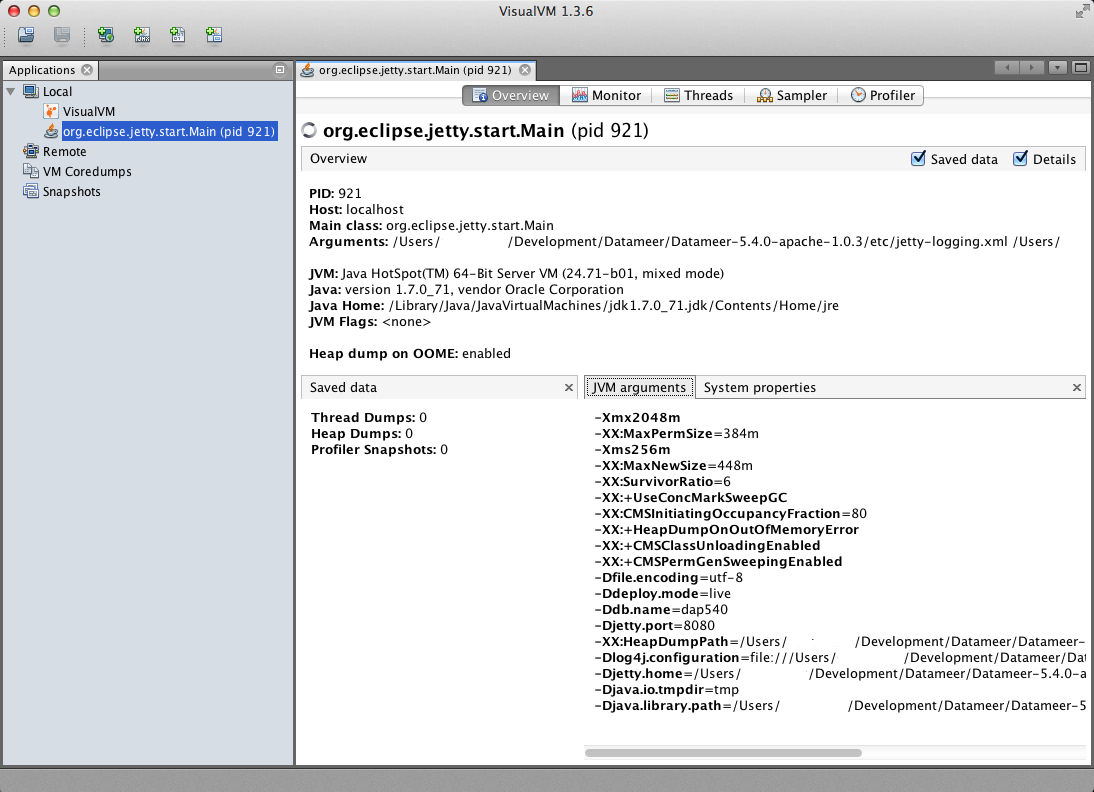Click the -XX:+CMSPermGenSweepingEnabled line
This screenshot has height=792, width=1094.
pos(718,562)
